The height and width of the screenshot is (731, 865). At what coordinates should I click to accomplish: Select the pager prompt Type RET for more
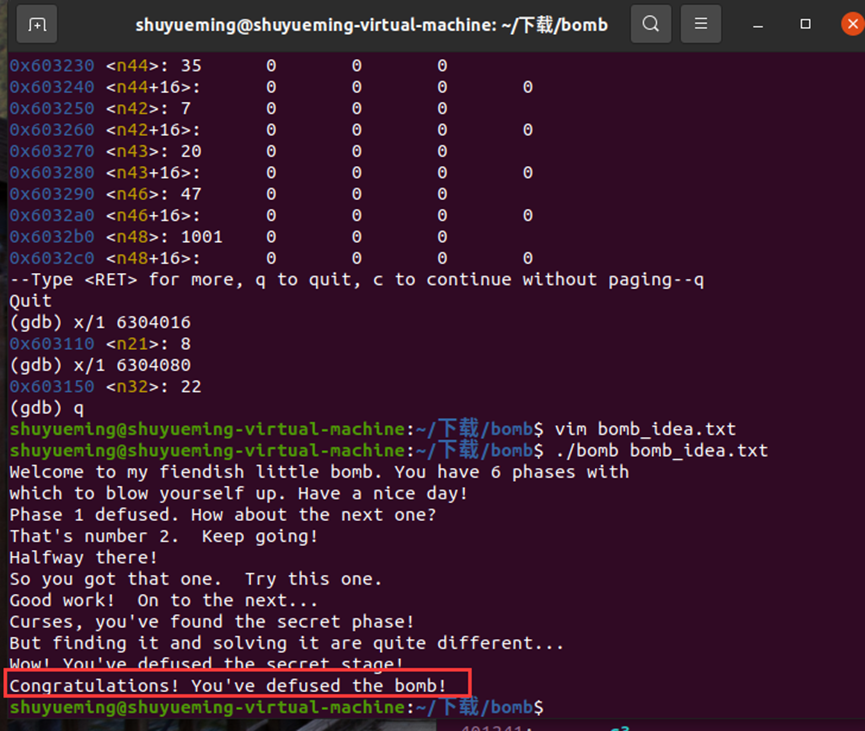(x=300, y=279)
